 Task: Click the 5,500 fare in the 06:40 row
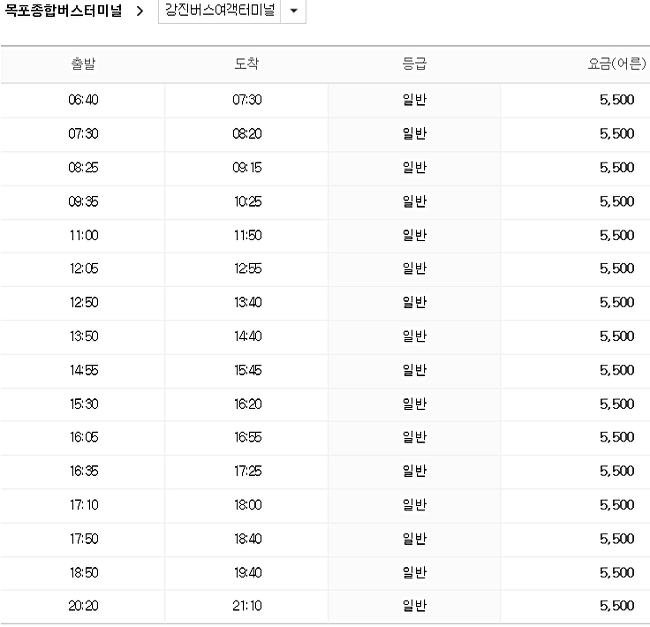click(x=617, y=100)
